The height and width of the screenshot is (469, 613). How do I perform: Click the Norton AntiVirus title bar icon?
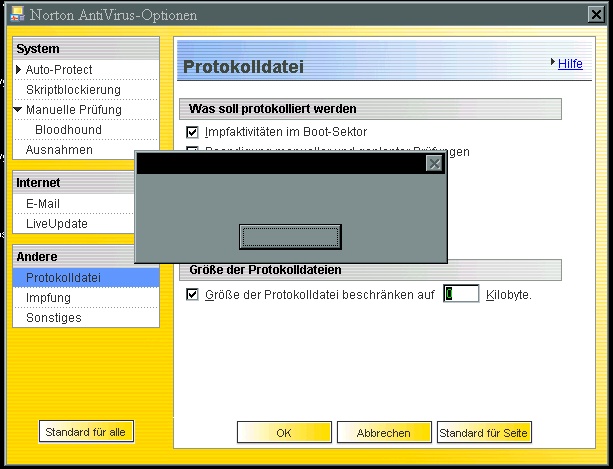click(x=17, y=14)
